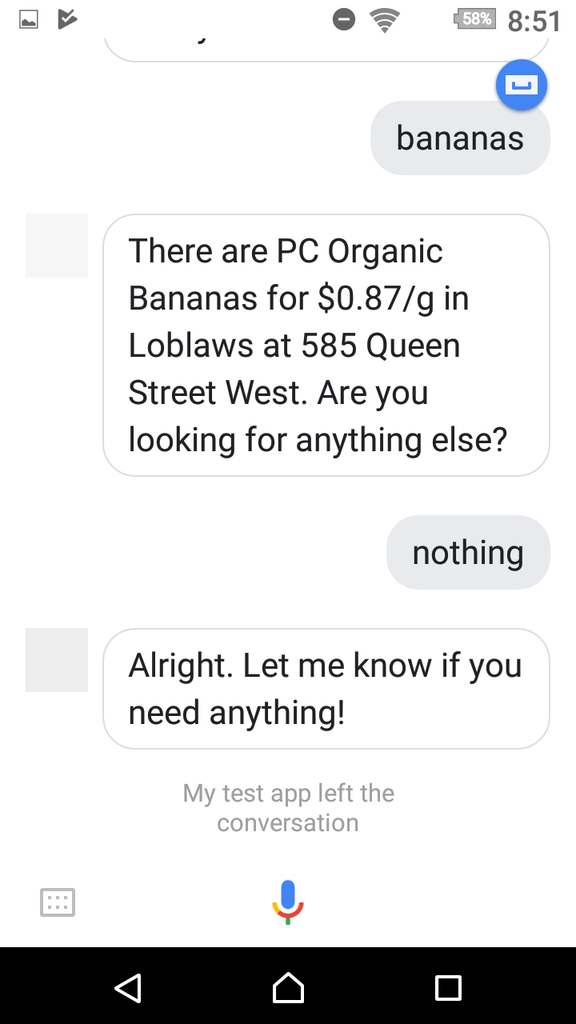Viewport: 576px width, 1024px height.
Task: Tap the "Alright. Let me know" reply bubble
Action: (x=326, y=688)
